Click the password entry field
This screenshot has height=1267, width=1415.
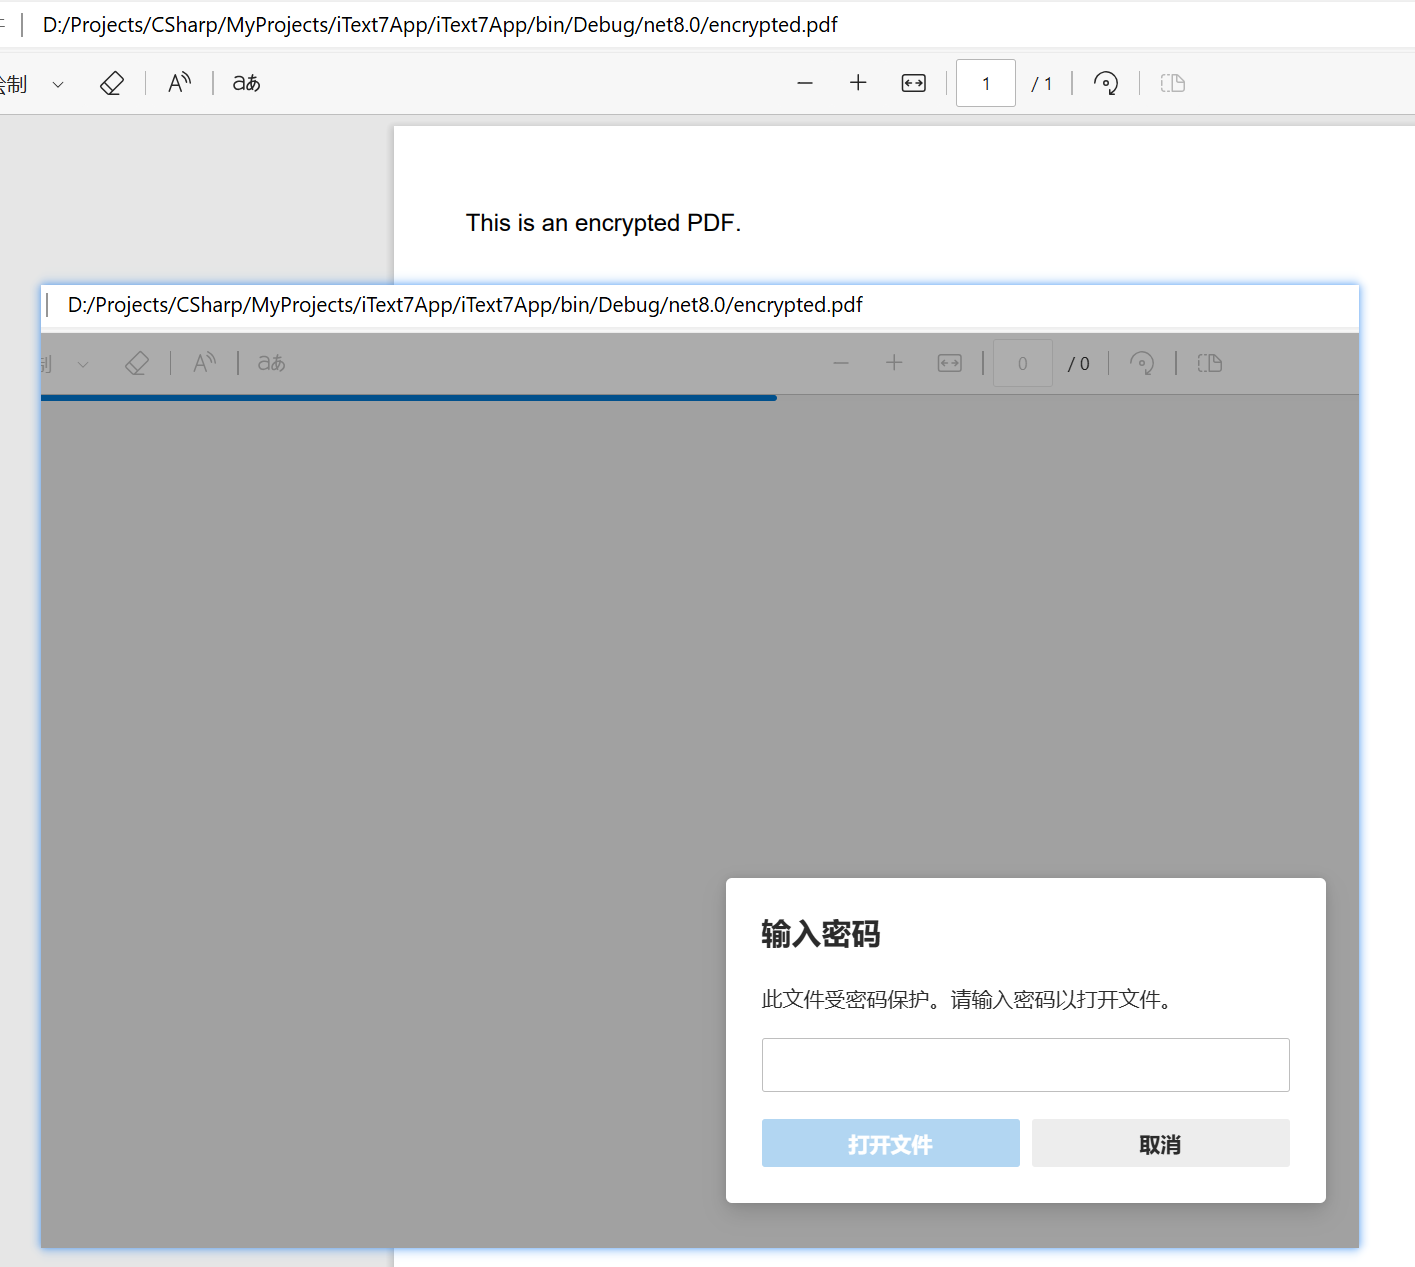click(1025, 1064)
